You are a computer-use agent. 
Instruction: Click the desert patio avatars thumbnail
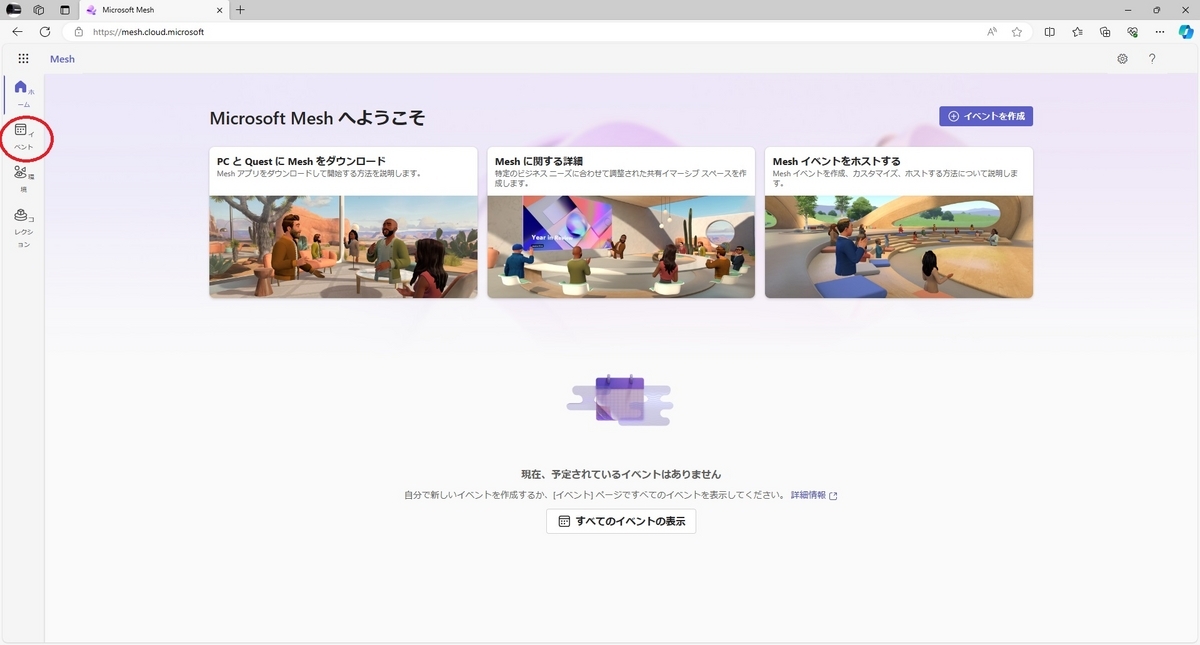pos(343,246)
